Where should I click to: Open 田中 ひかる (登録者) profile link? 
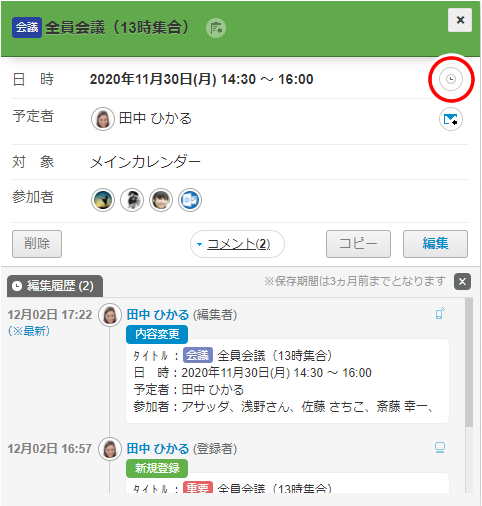(158, 449)
